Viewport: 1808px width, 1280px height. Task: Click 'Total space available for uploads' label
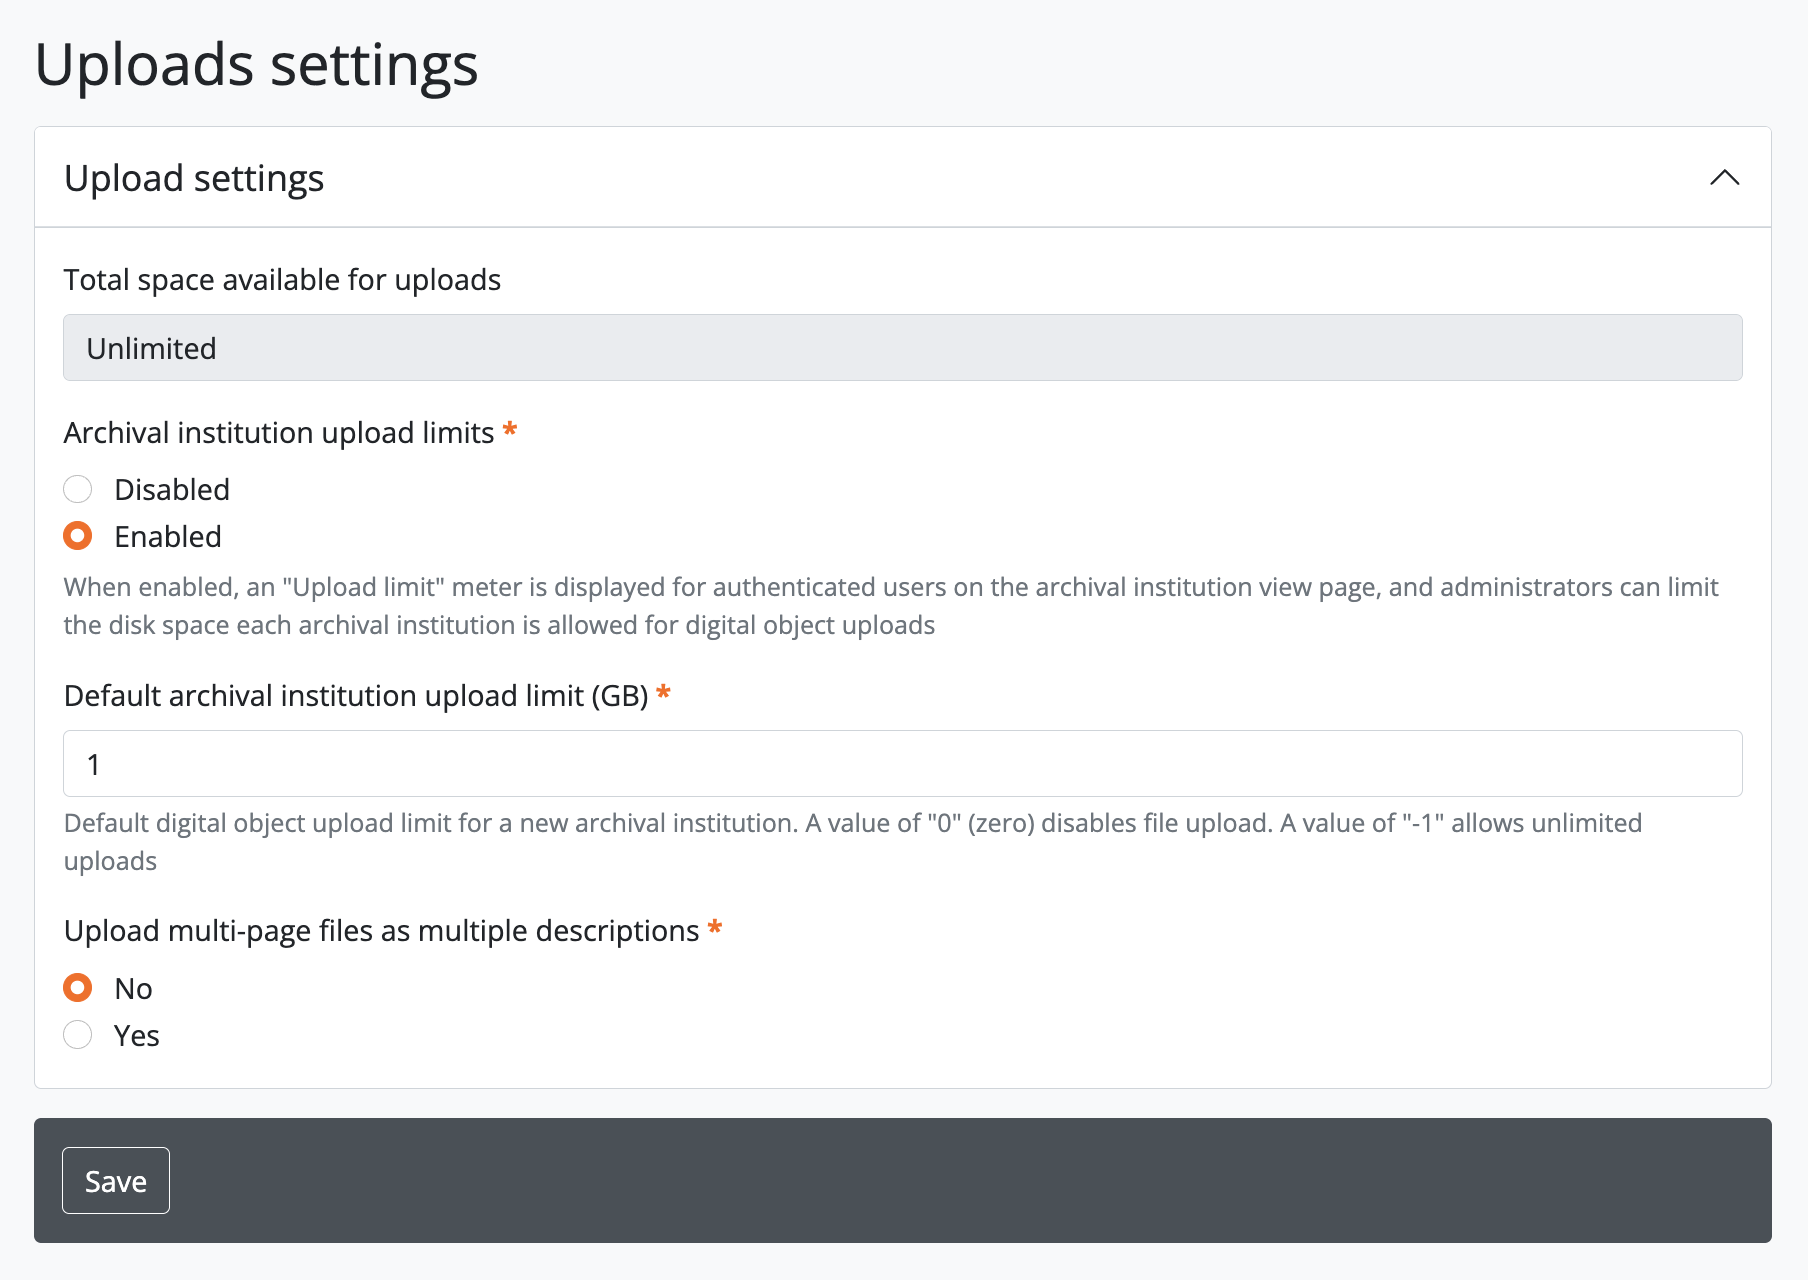[x=282, y=280]
